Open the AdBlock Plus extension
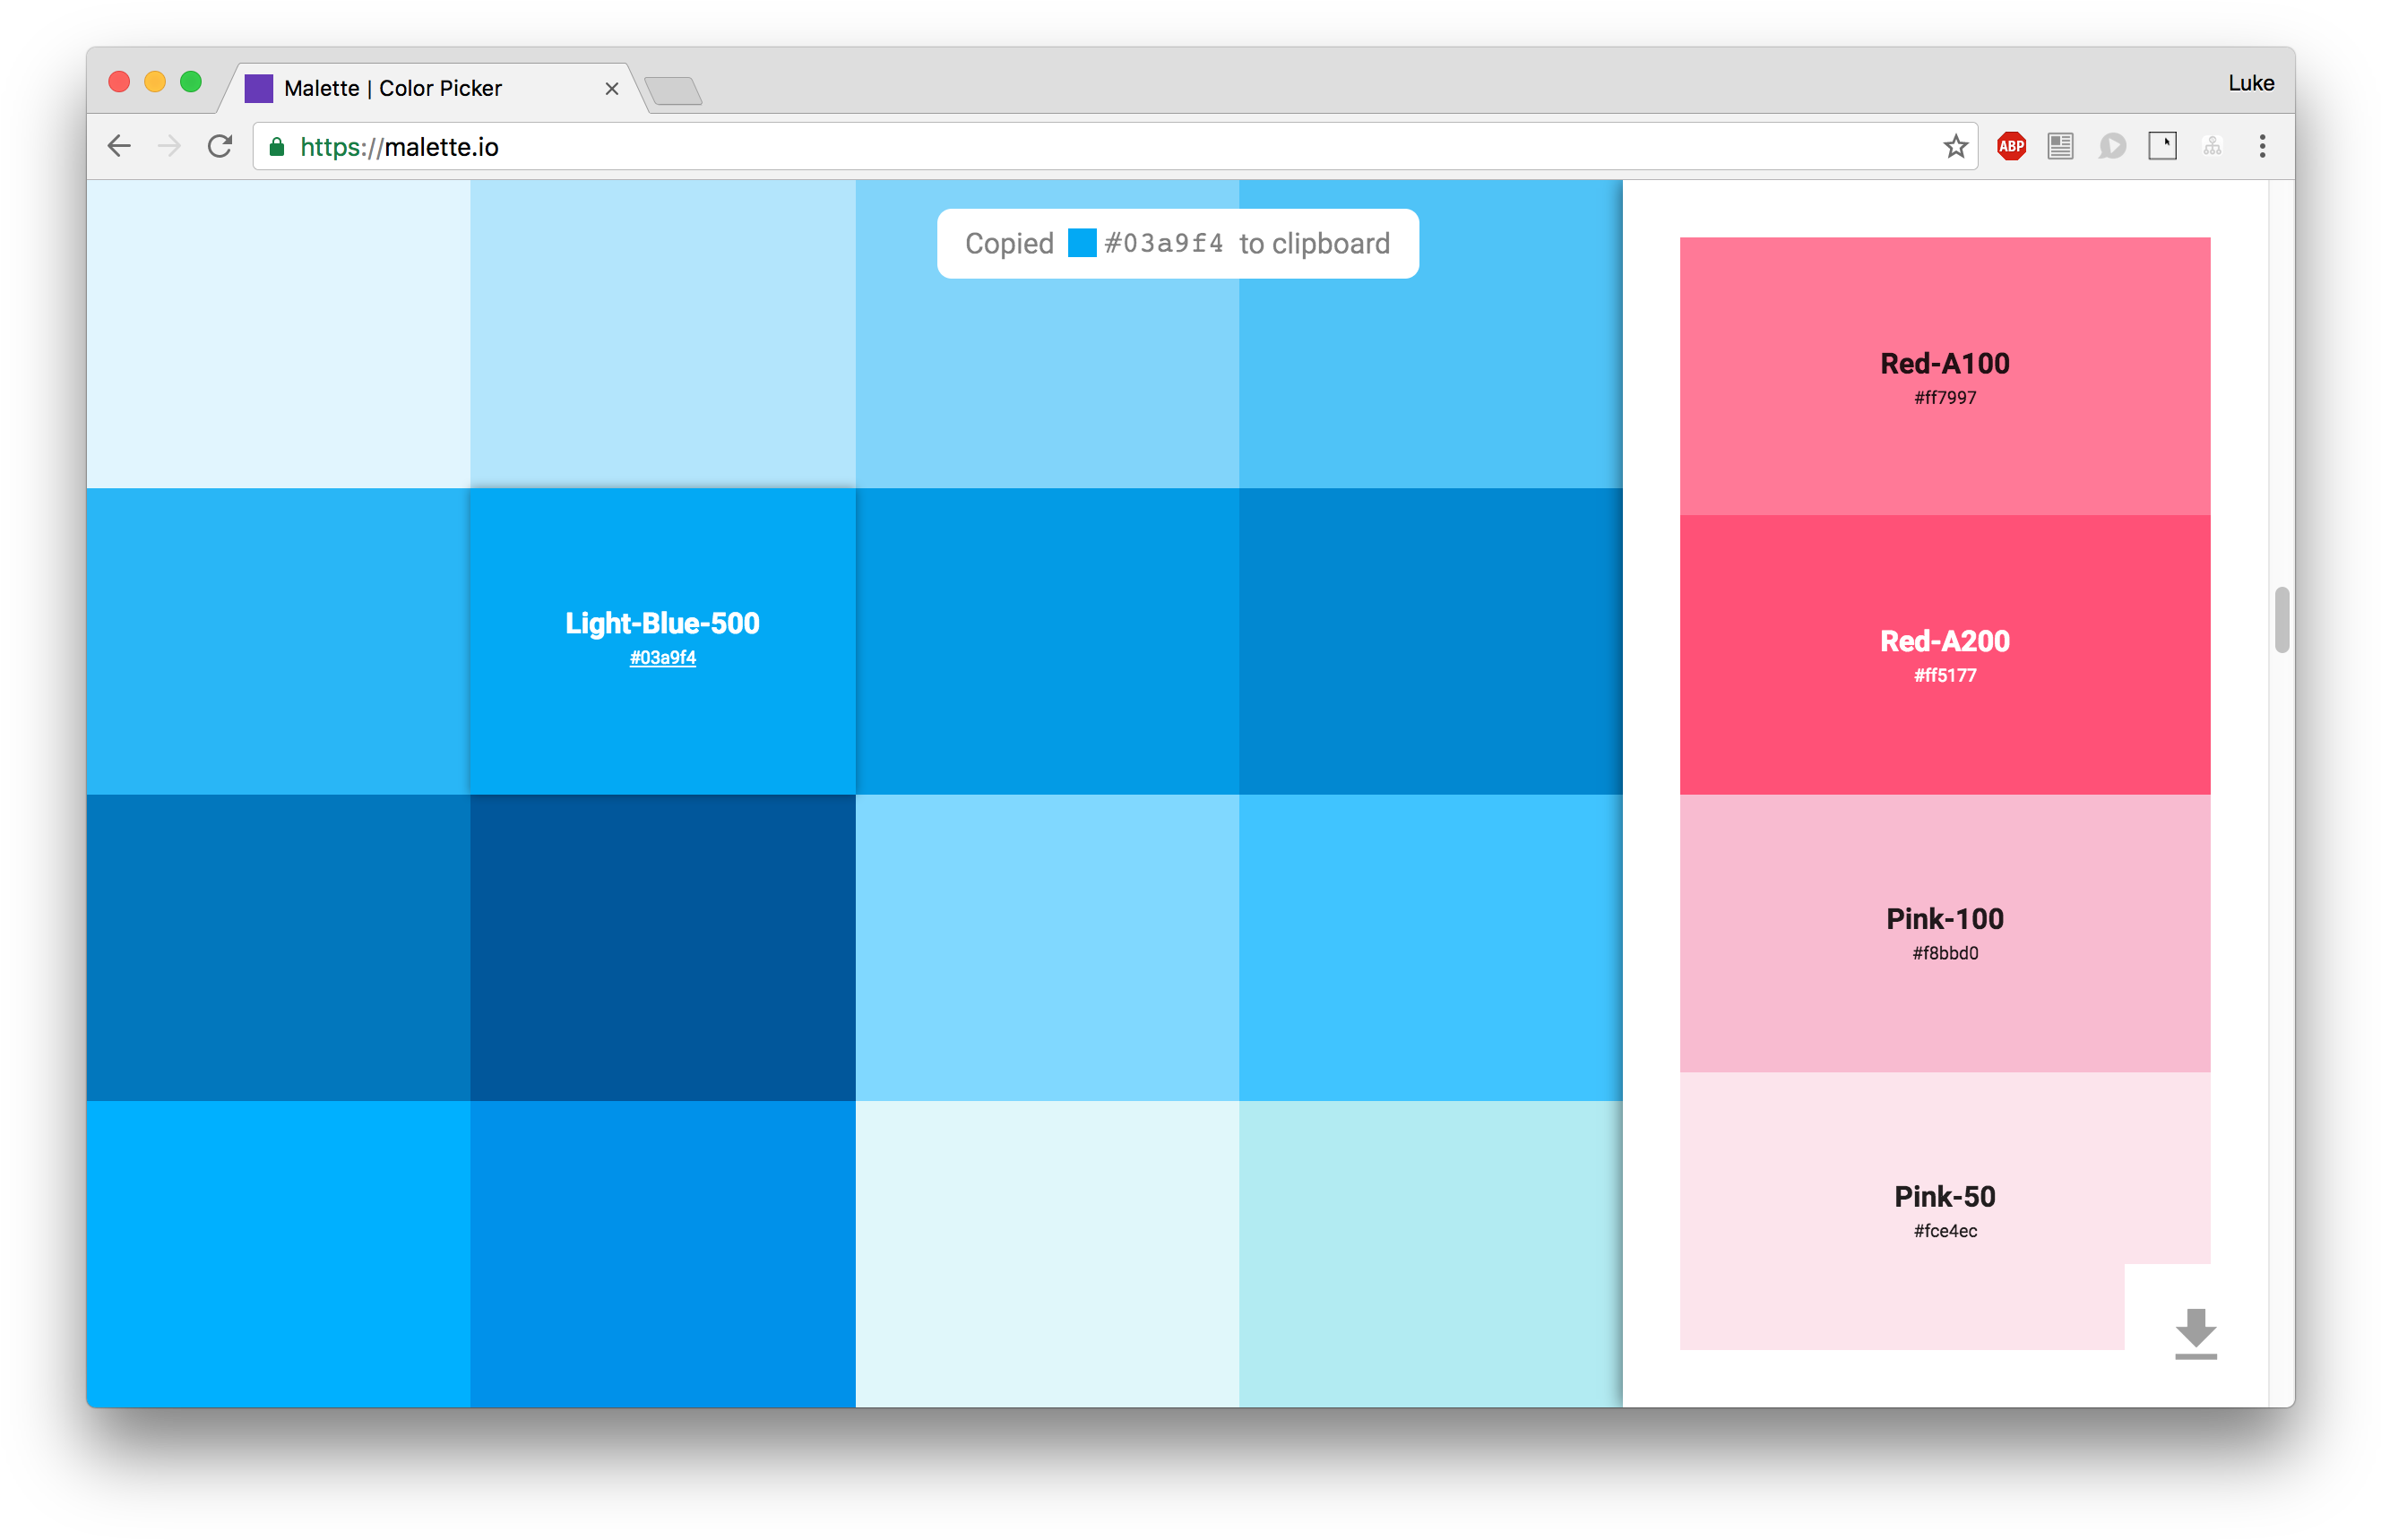 pos(2011,147)
